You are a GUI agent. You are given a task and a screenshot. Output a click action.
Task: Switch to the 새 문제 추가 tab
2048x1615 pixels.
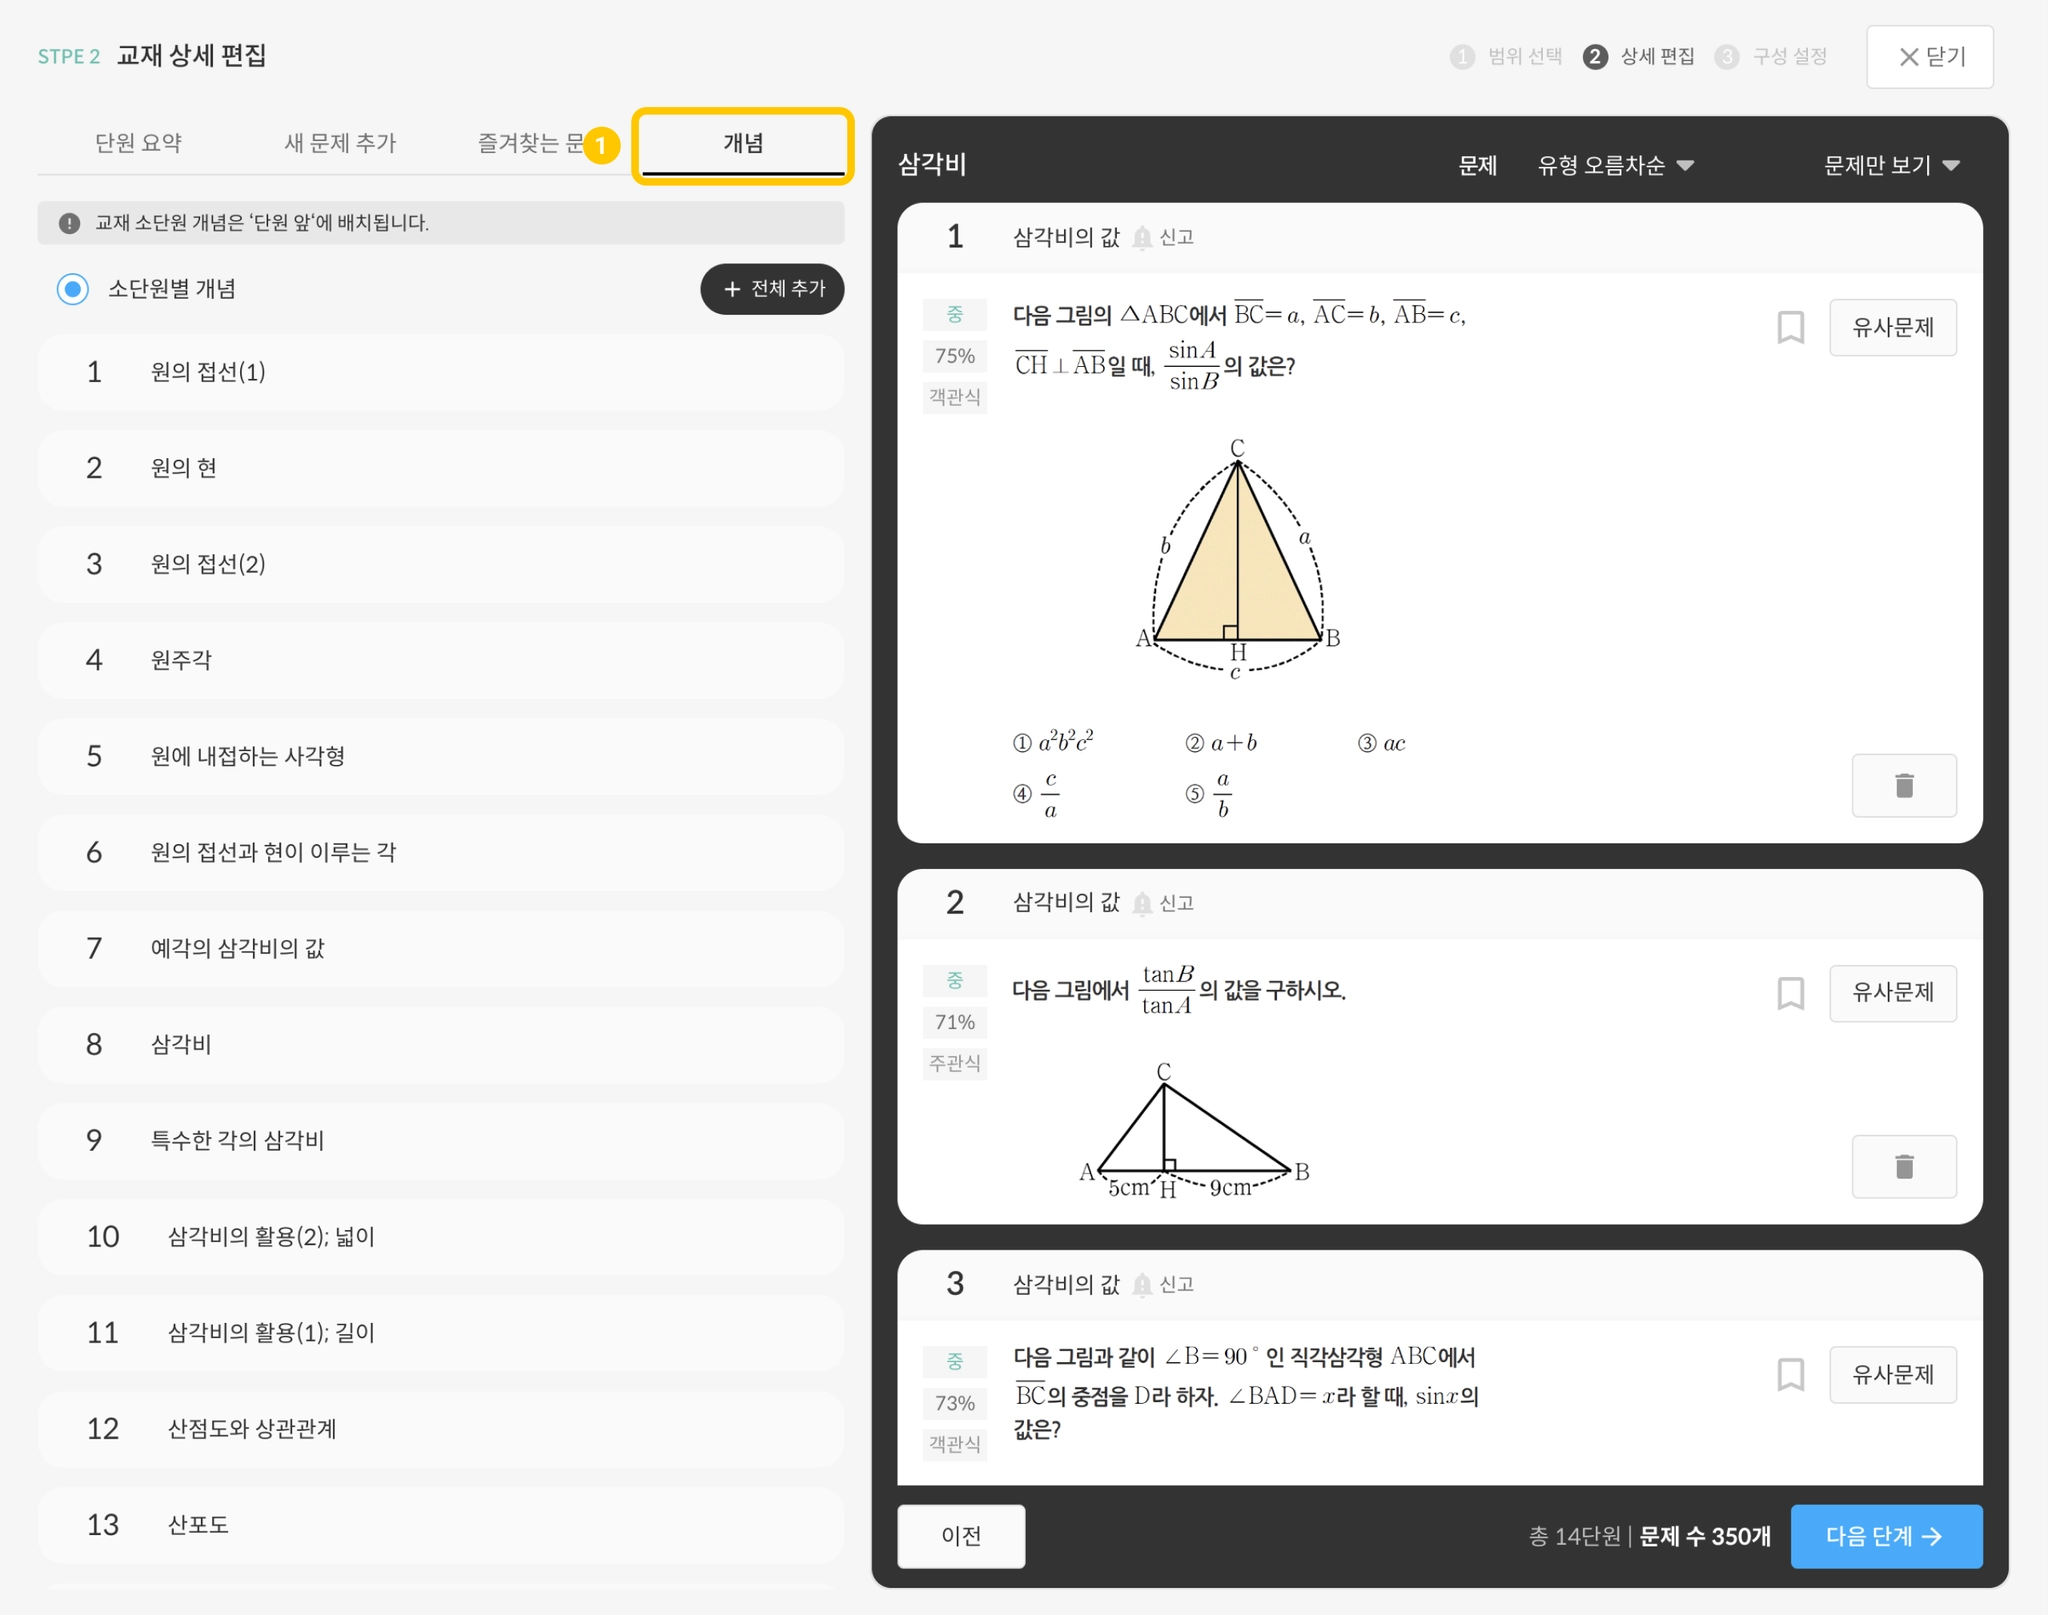click(340, 143)
